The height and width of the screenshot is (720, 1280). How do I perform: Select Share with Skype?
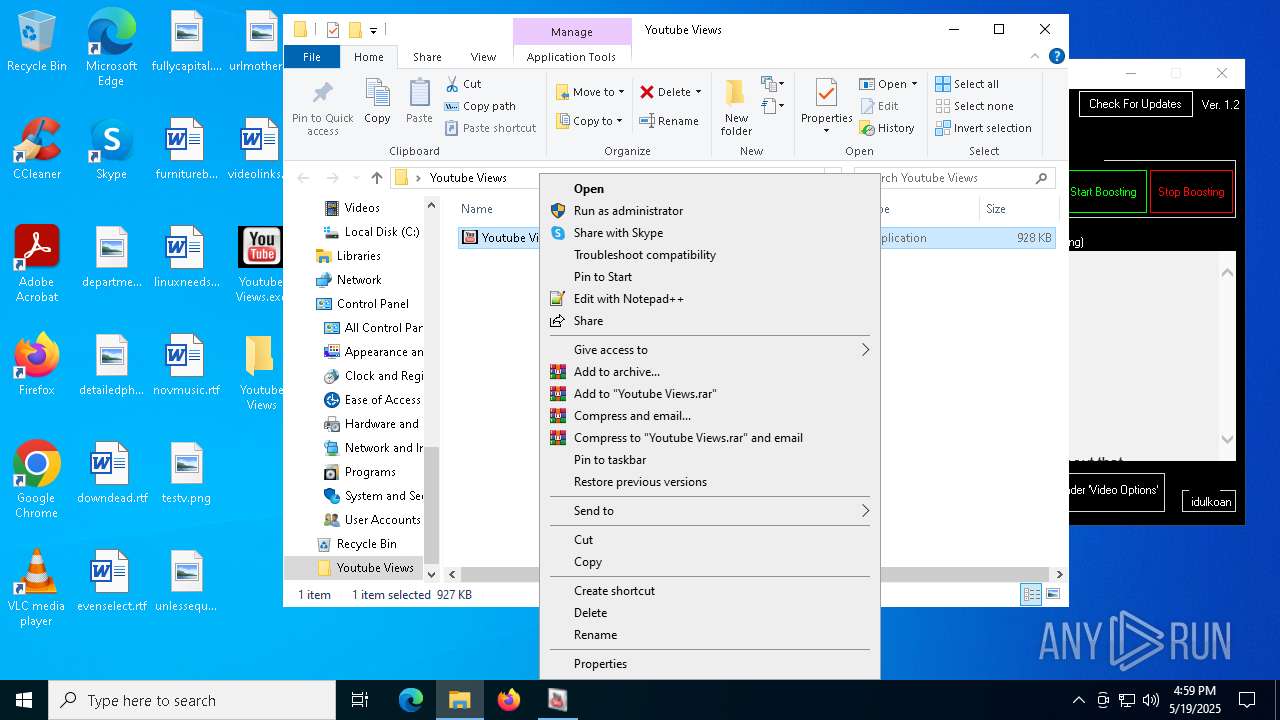pos(710,233)
